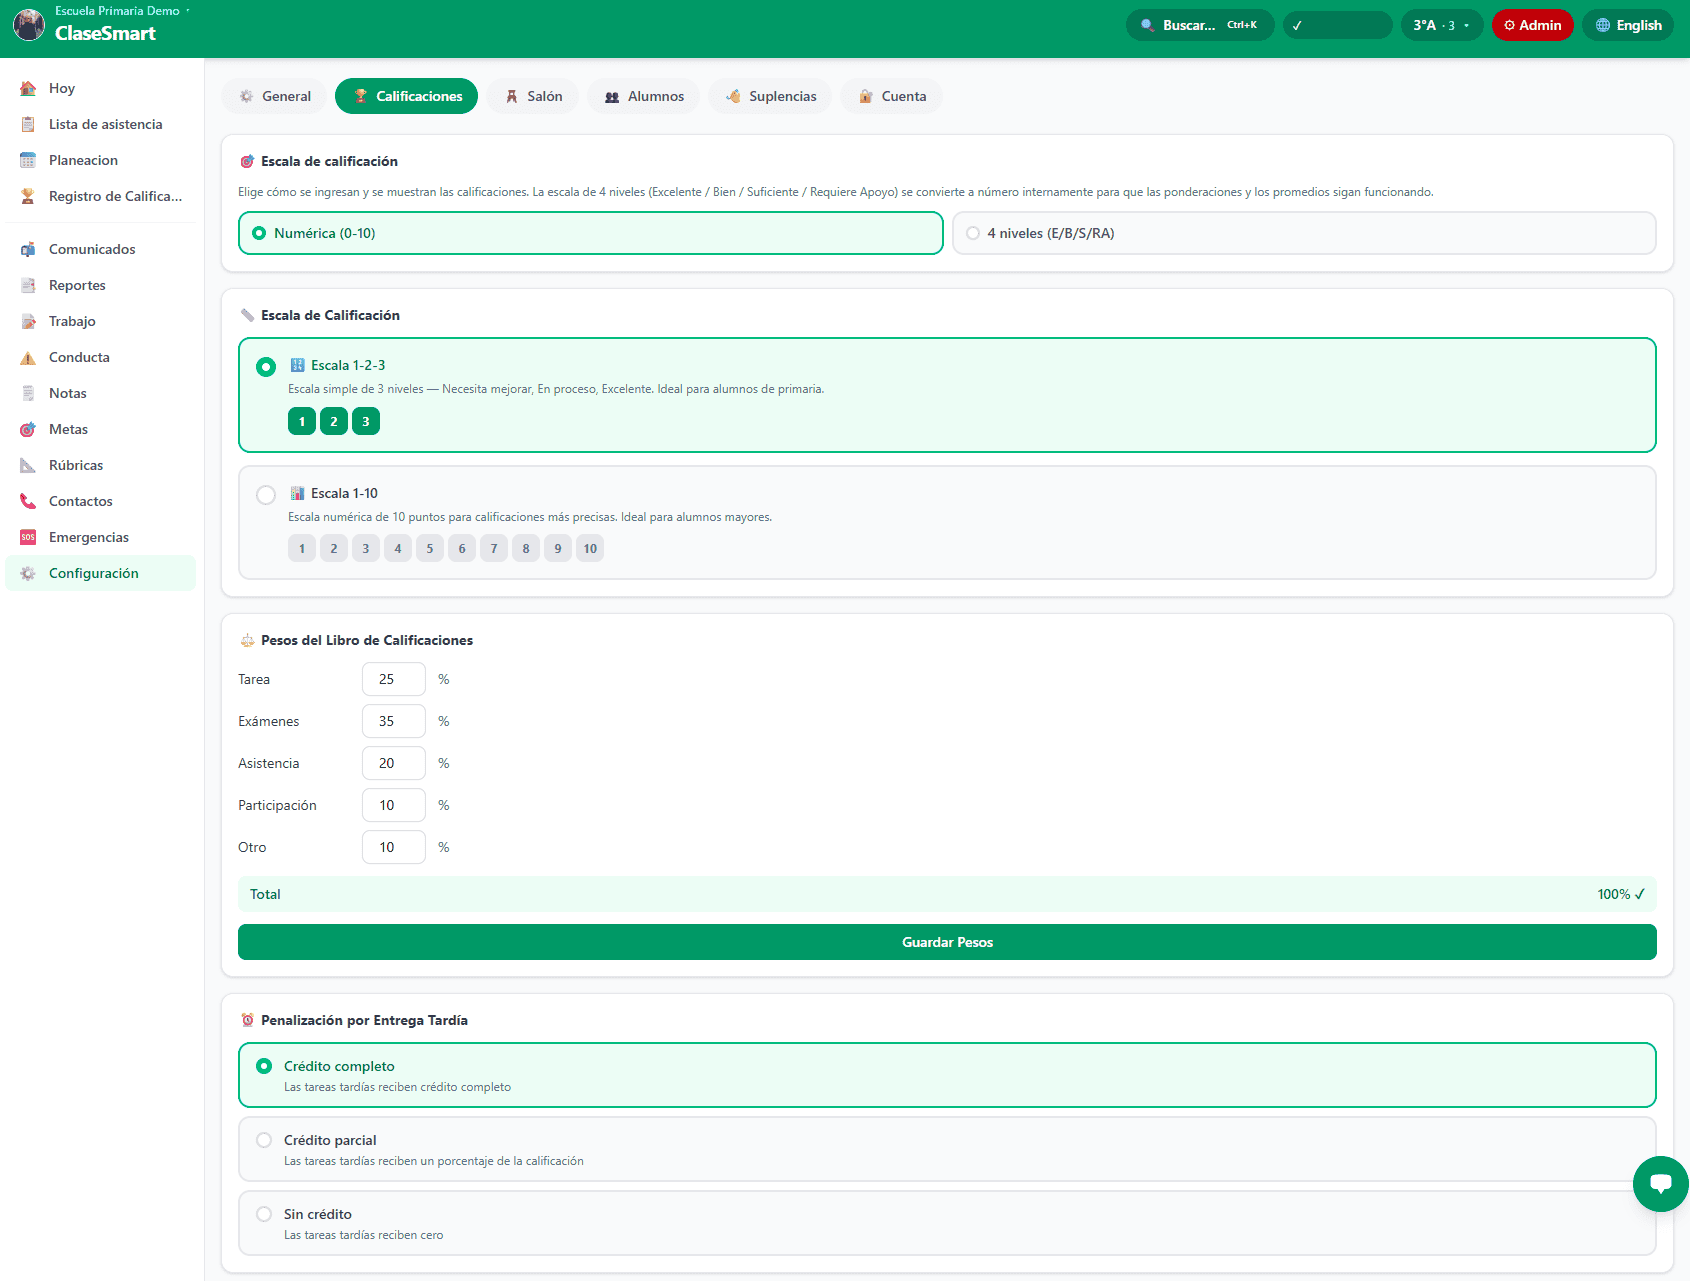The image size is (1690, 1281).
Task: Click the chair icon on Salón tab
Action: (x=511, y=96)
